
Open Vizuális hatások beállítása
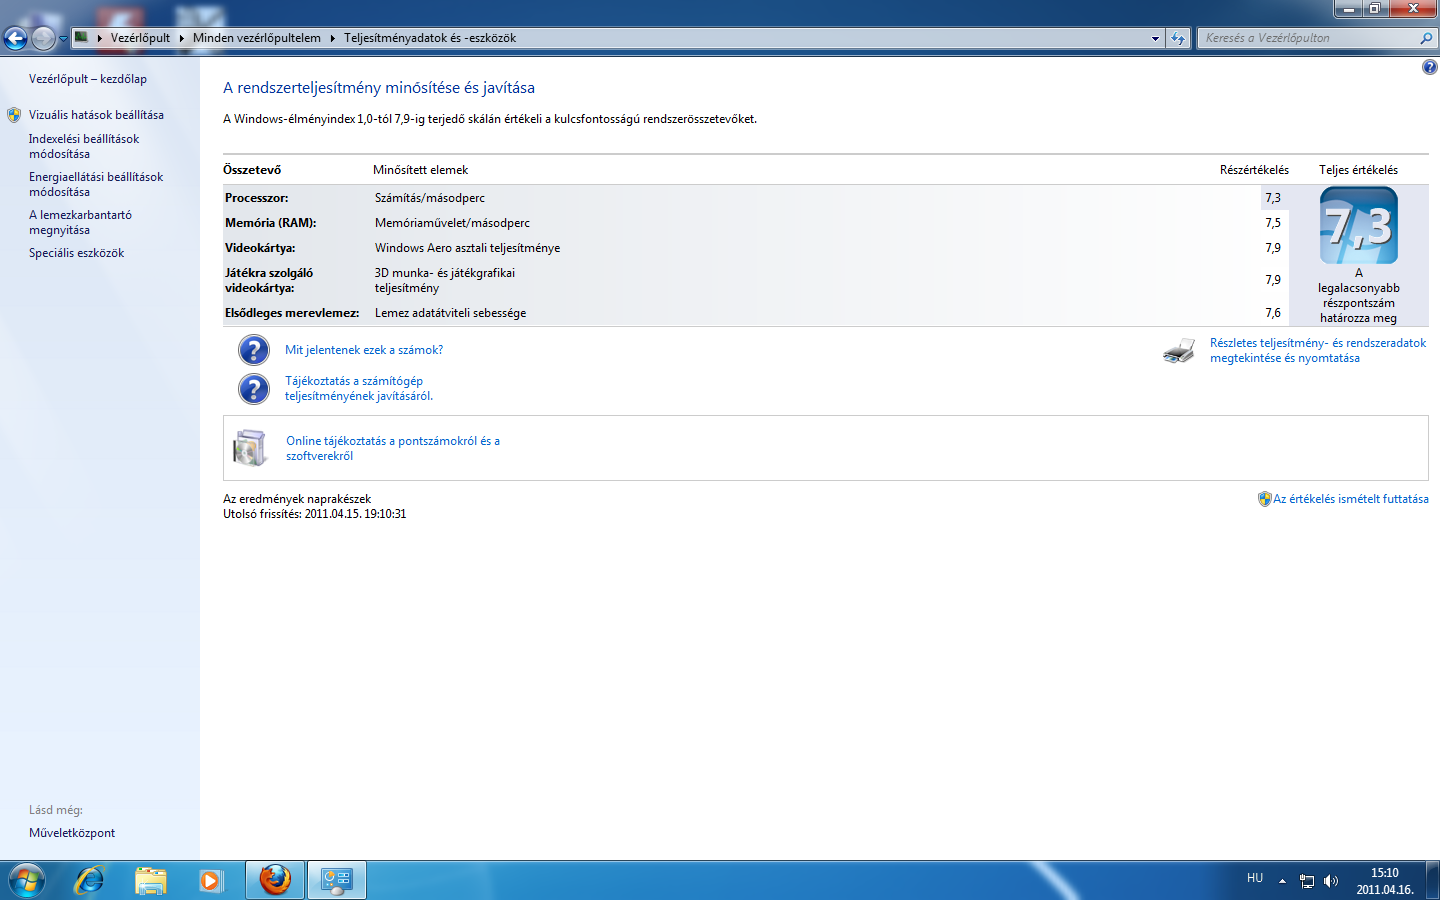click(x=96, y=115)
